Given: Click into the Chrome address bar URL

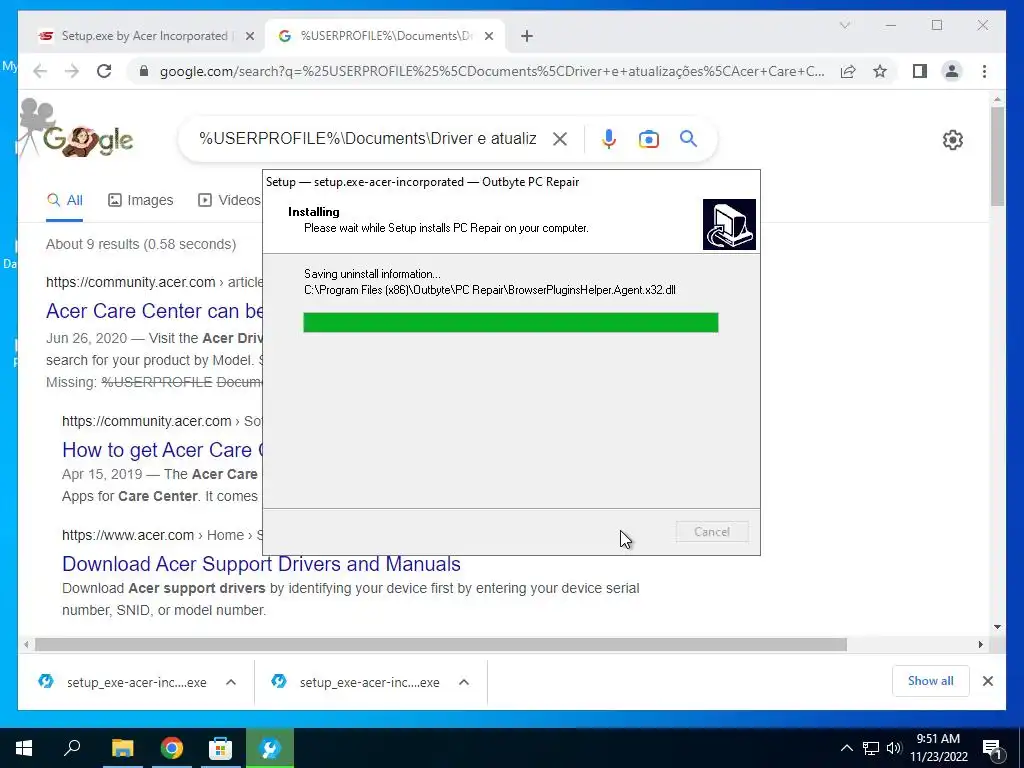Looking at the screenshot, I should (x=492, y=71).
